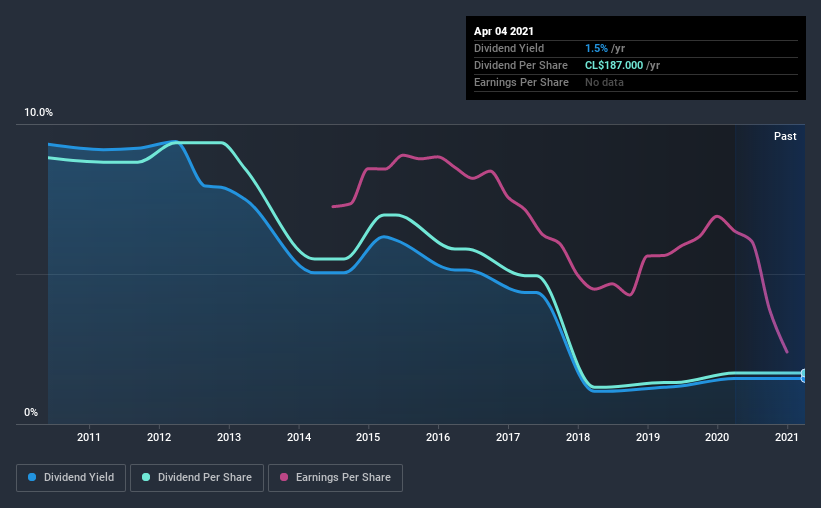Screen dimensions: 821x508
Task: Click the 'No data' earnings value
Action: coord(604,82)
